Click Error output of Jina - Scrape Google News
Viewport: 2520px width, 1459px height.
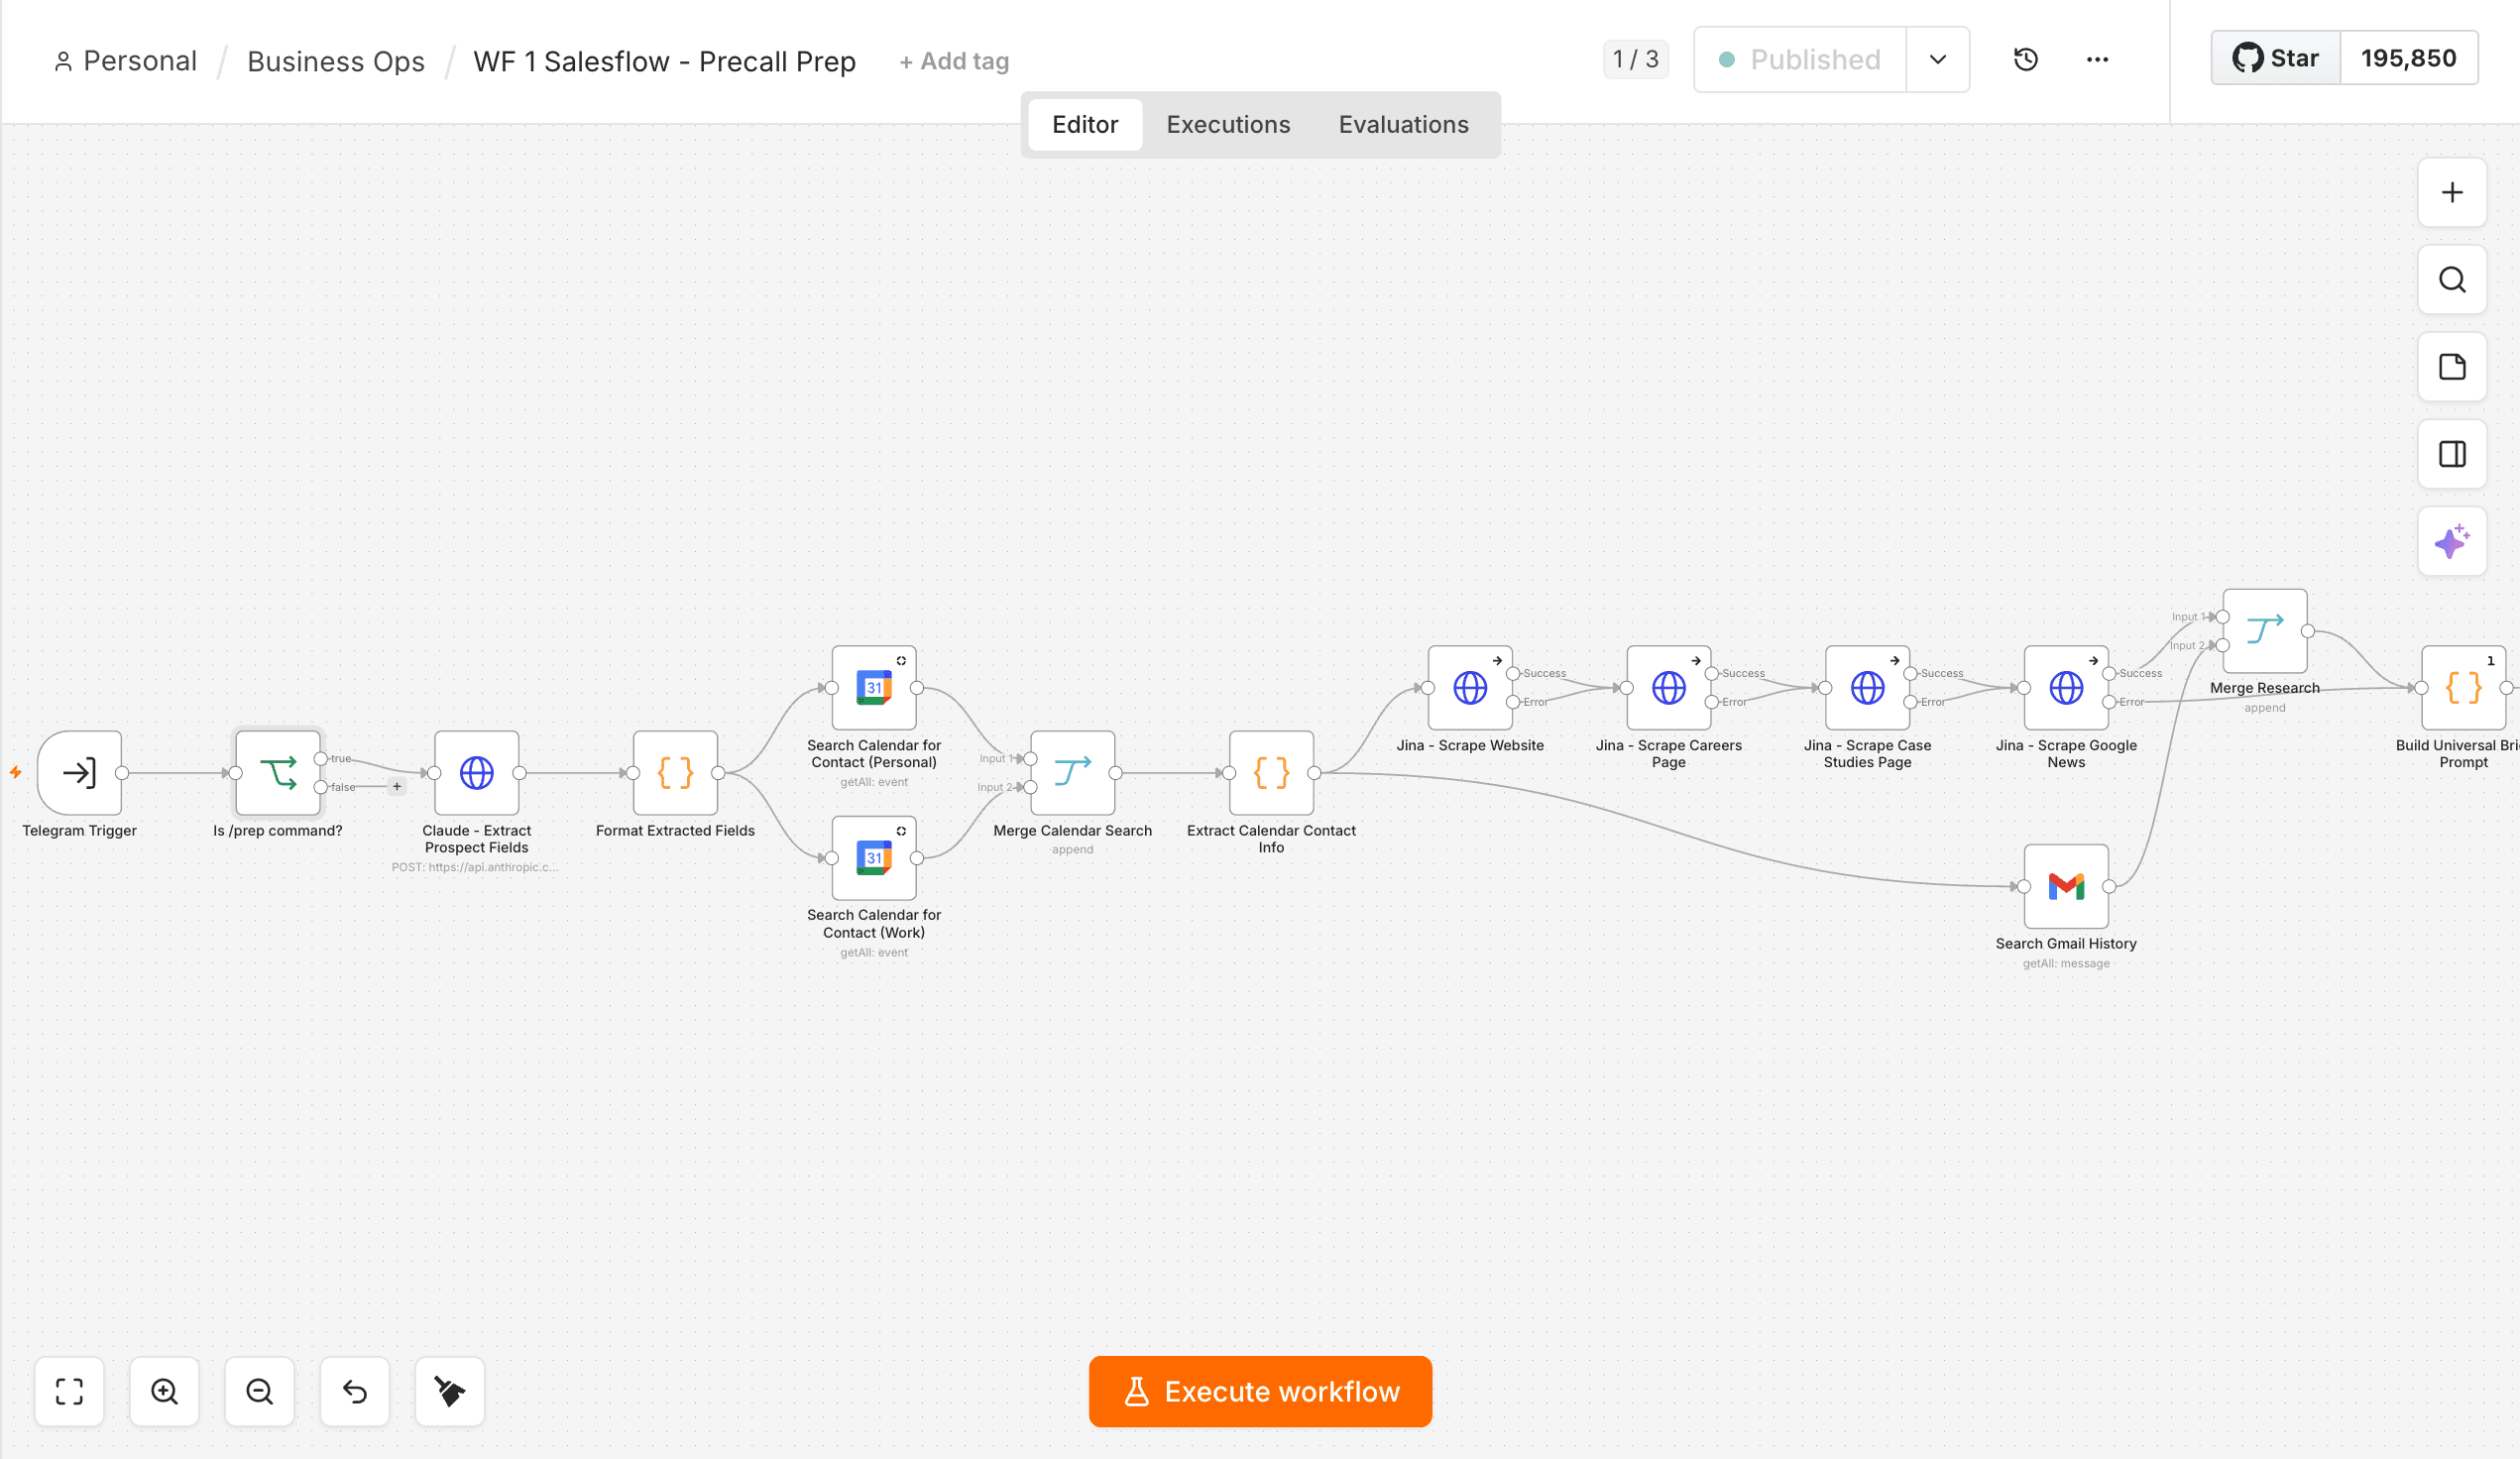[2109, 702]
